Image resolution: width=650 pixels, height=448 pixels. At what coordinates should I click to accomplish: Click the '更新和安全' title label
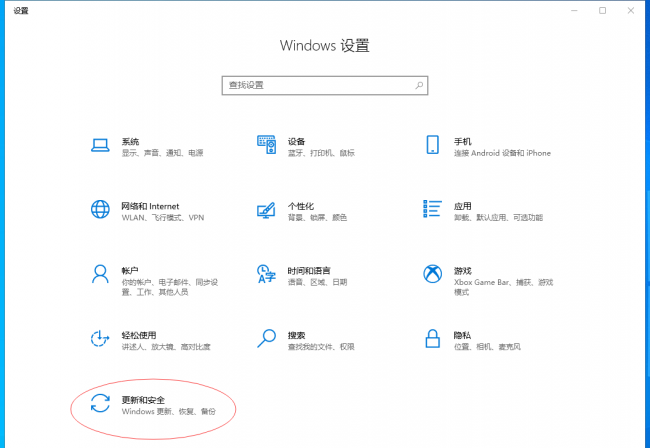click(x=143, y=400)
